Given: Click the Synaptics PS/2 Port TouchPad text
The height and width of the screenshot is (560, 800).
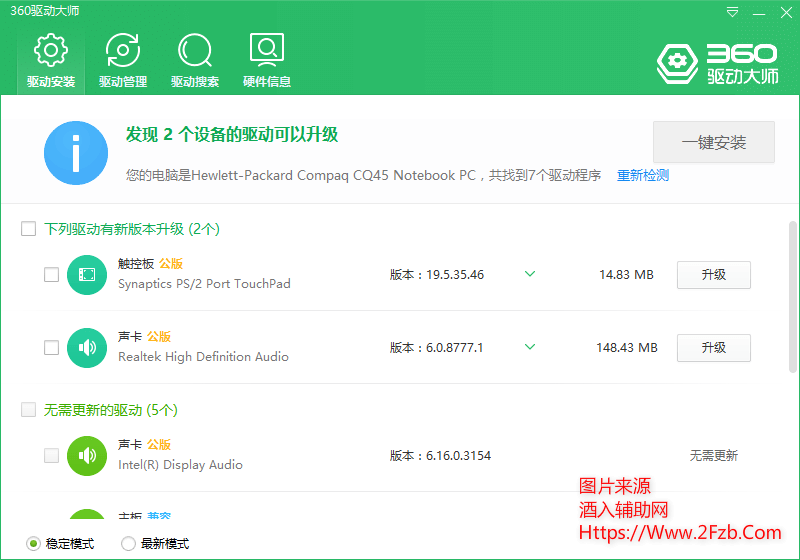Looking at the screenshot, I should pos(204,284).
